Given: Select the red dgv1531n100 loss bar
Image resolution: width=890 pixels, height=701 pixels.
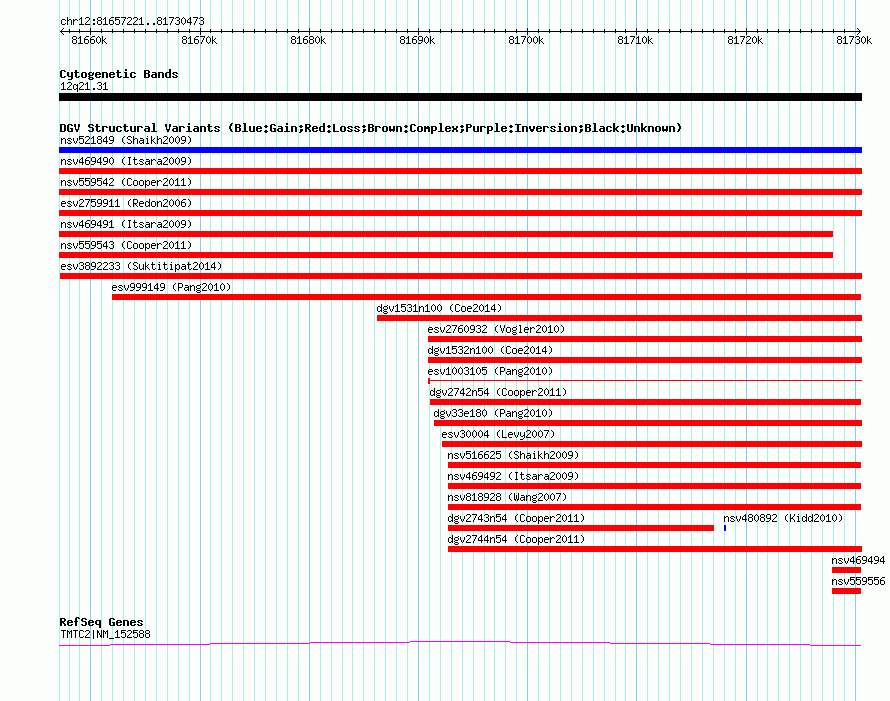Looking at the screenshot, I should click(x=619, y=318).
